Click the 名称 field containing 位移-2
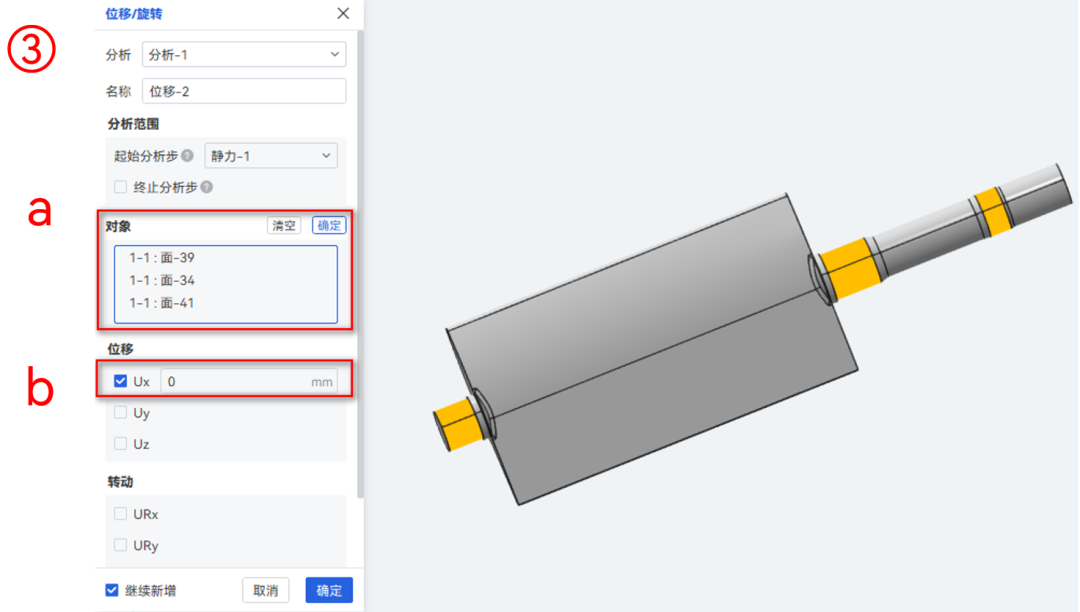 pyautogui.click(x=244, y=91)
